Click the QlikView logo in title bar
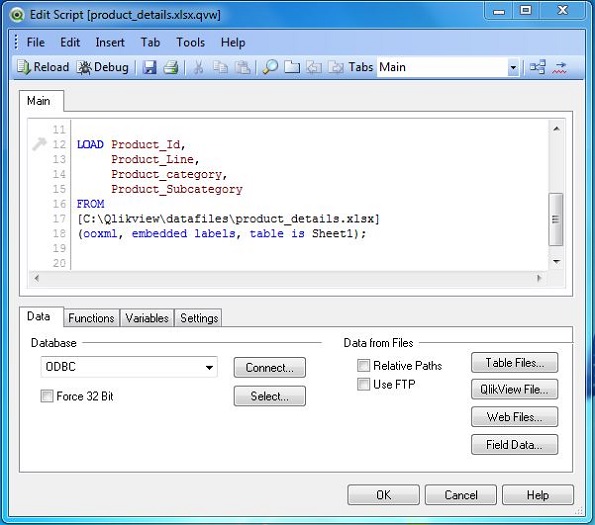The image size is (595, 525). coord(17,15)
